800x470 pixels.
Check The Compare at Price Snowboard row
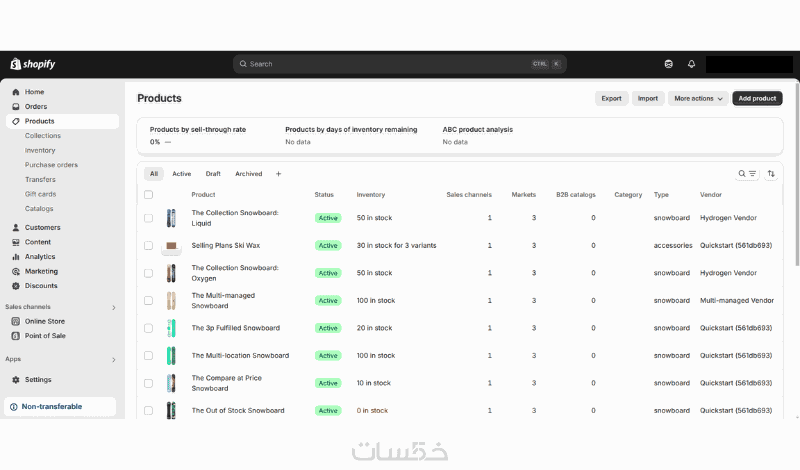pos(148,383)
